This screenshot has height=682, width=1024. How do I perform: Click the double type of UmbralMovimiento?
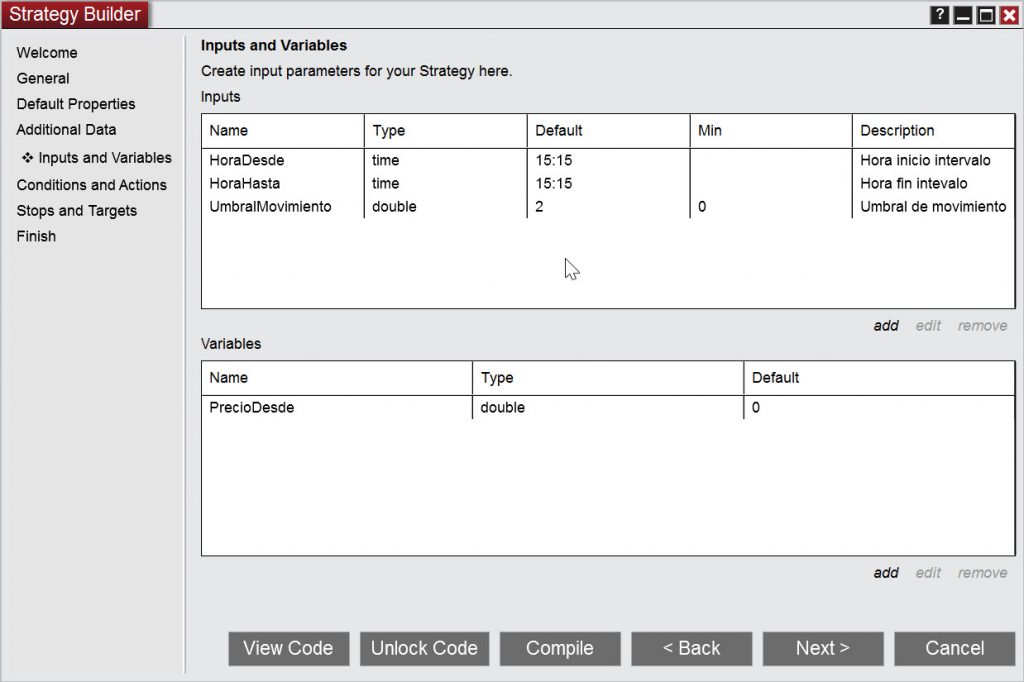[x=394, y=206]
